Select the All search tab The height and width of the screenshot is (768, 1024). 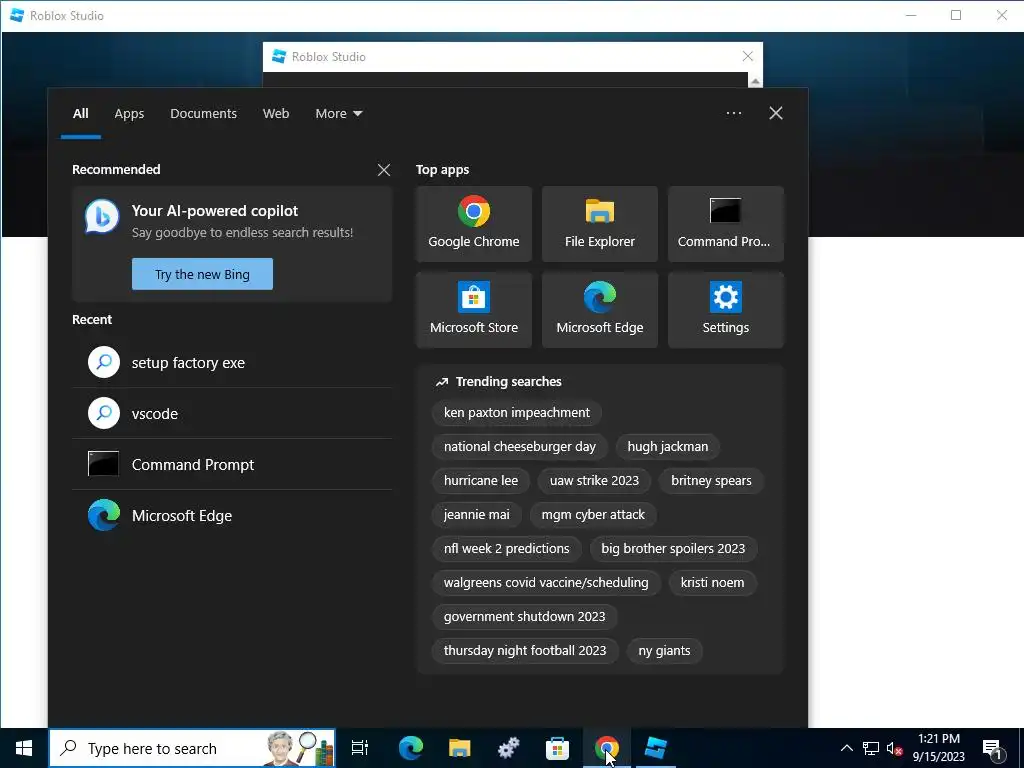coord(80,114)
